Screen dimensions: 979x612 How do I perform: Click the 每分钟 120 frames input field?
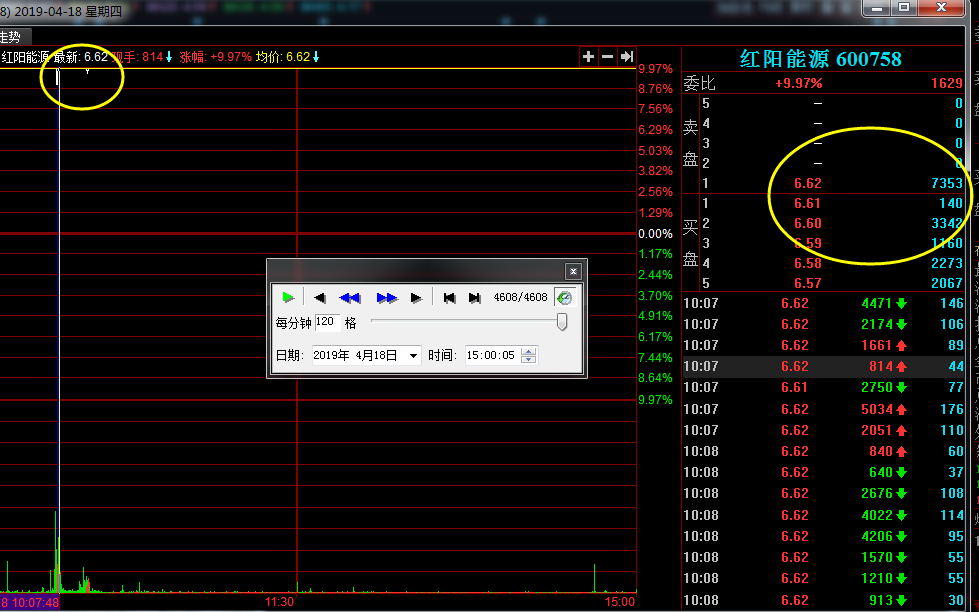(x=327, y=322)
